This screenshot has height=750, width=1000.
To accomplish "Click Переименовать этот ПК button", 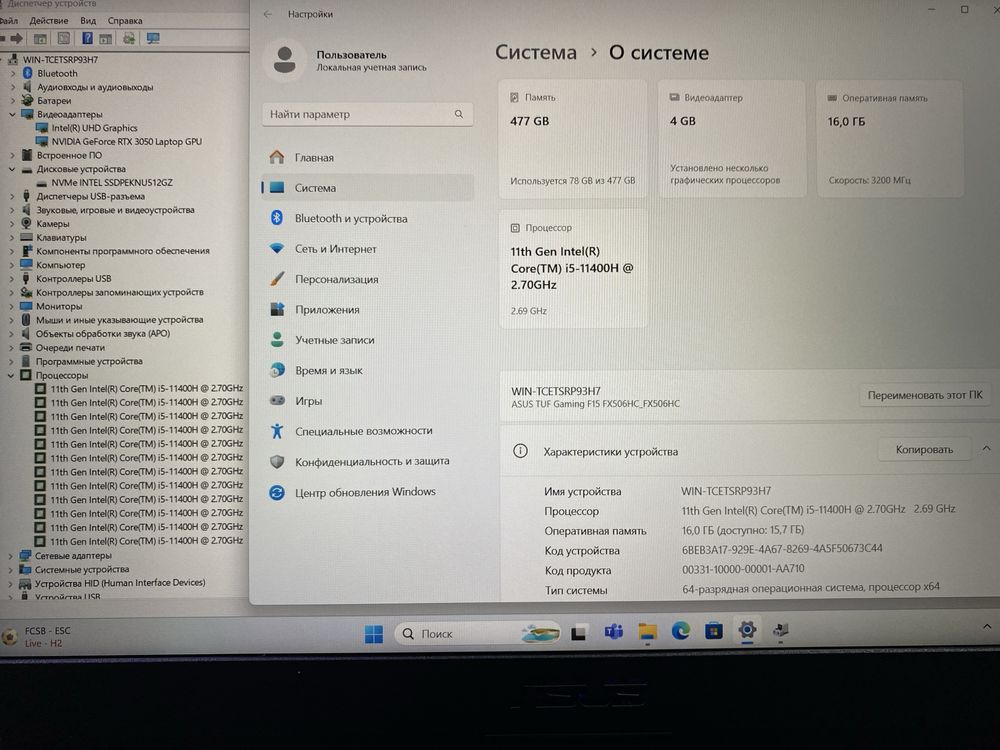I will (x=925, y=395).
